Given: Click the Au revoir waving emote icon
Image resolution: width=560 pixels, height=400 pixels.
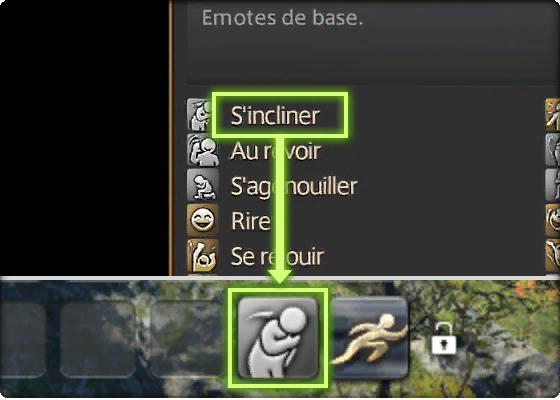Looking at the screenshot, I should (x=202, y=150).
